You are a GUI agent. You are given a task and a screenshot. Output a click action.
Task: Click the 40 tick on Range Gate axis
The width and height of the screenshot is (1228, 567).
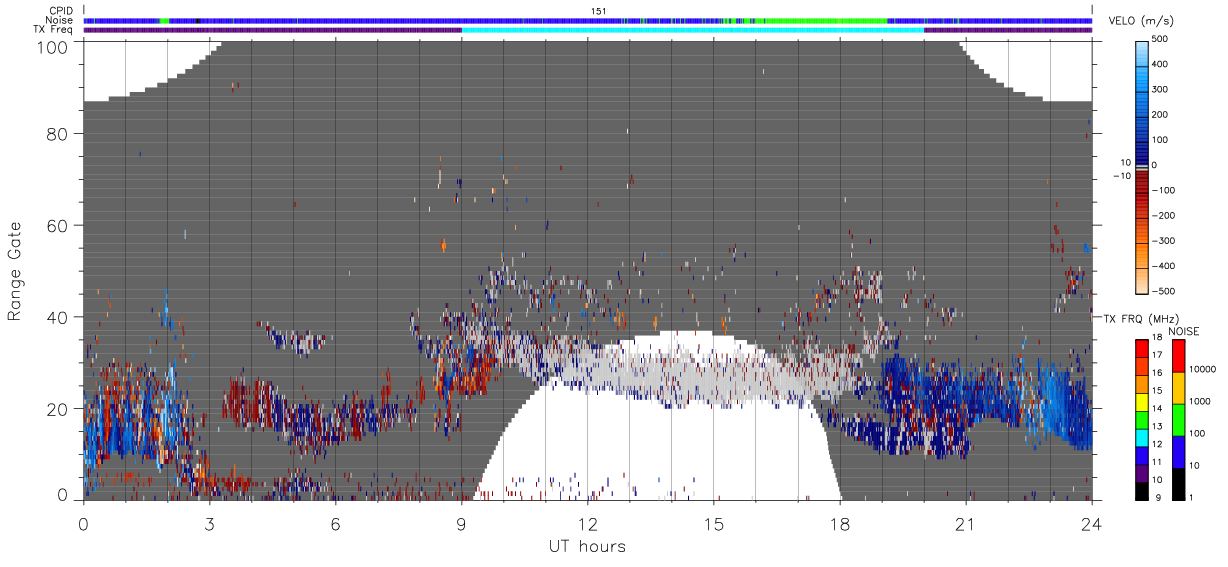click(57, 317)
